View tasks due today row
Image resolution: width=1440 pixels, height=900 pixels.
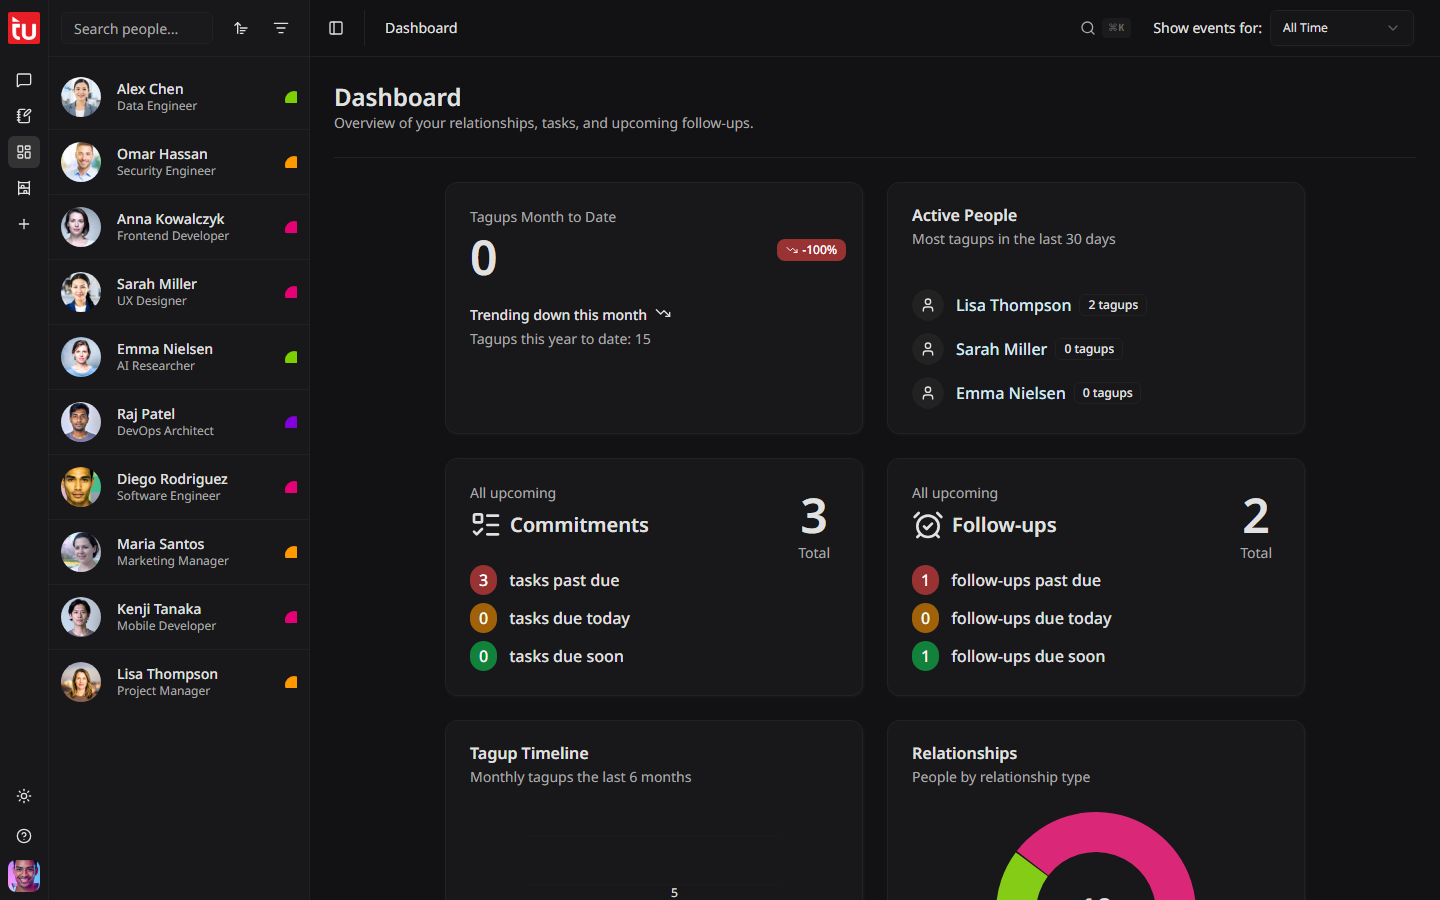pyautogui.click(x=550, y=618)
